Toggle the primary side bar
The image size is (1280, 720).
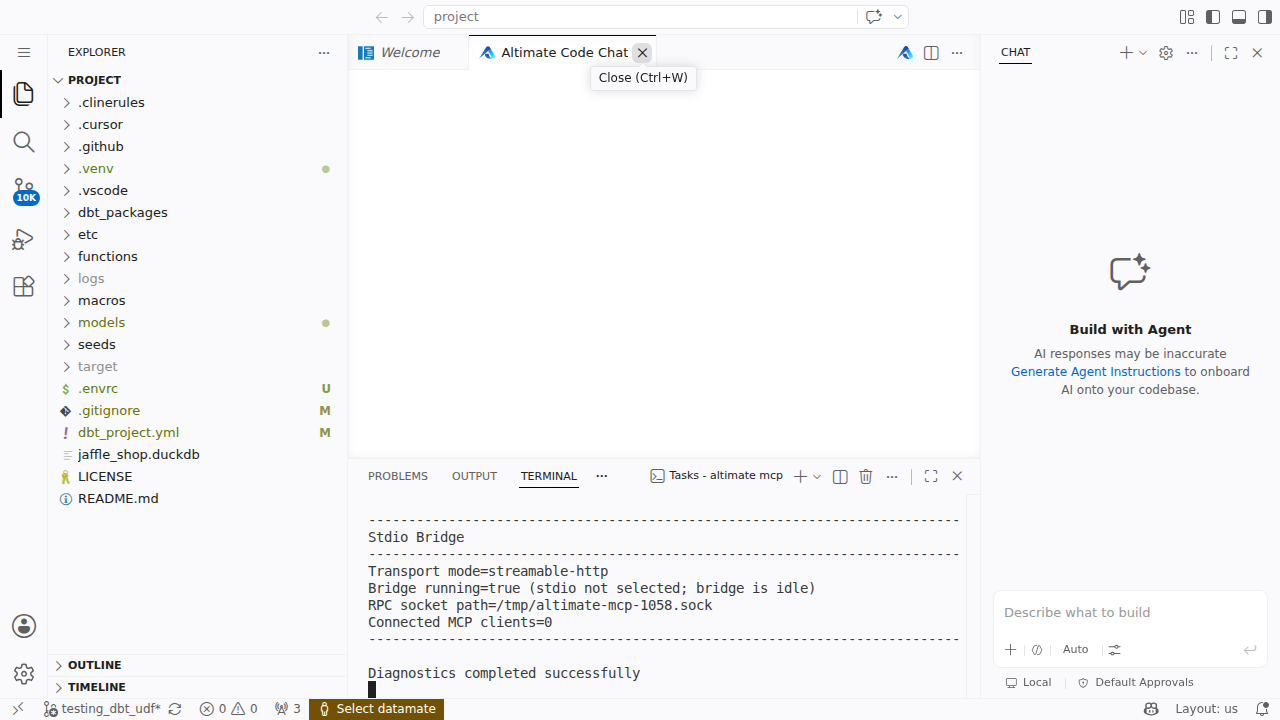(x=1213, y=17)
